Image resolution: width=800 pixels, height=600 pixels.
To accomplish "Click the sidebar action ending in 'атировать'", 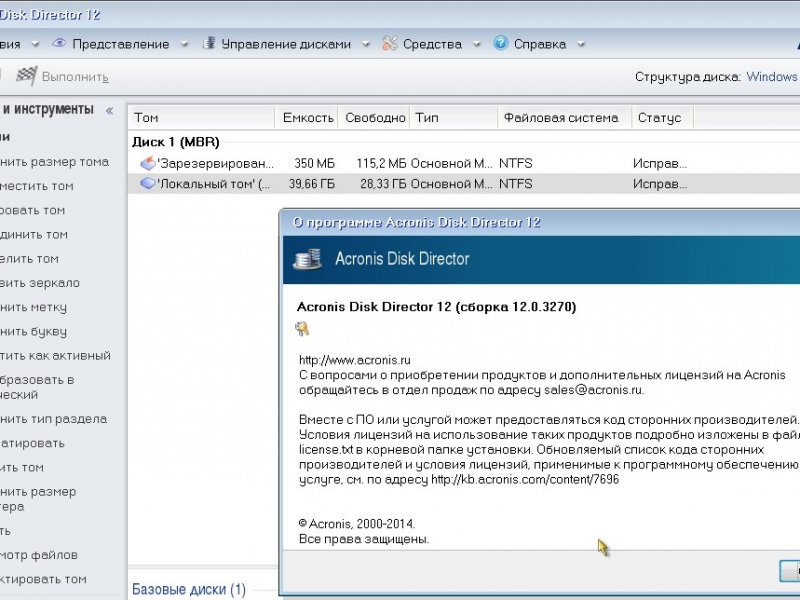I will (32, 443).
